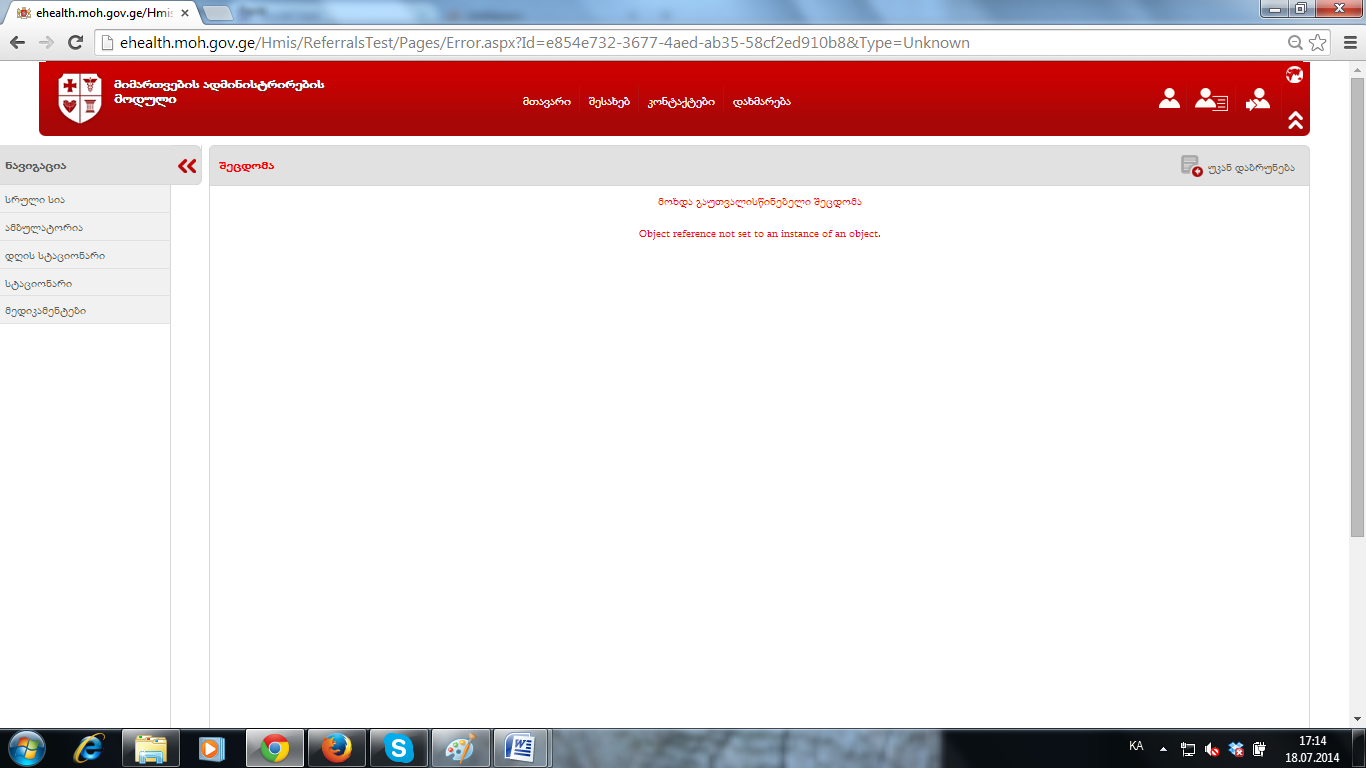
Task: Collapse the header with double up chevron
Action: (x=1295, y=120)
